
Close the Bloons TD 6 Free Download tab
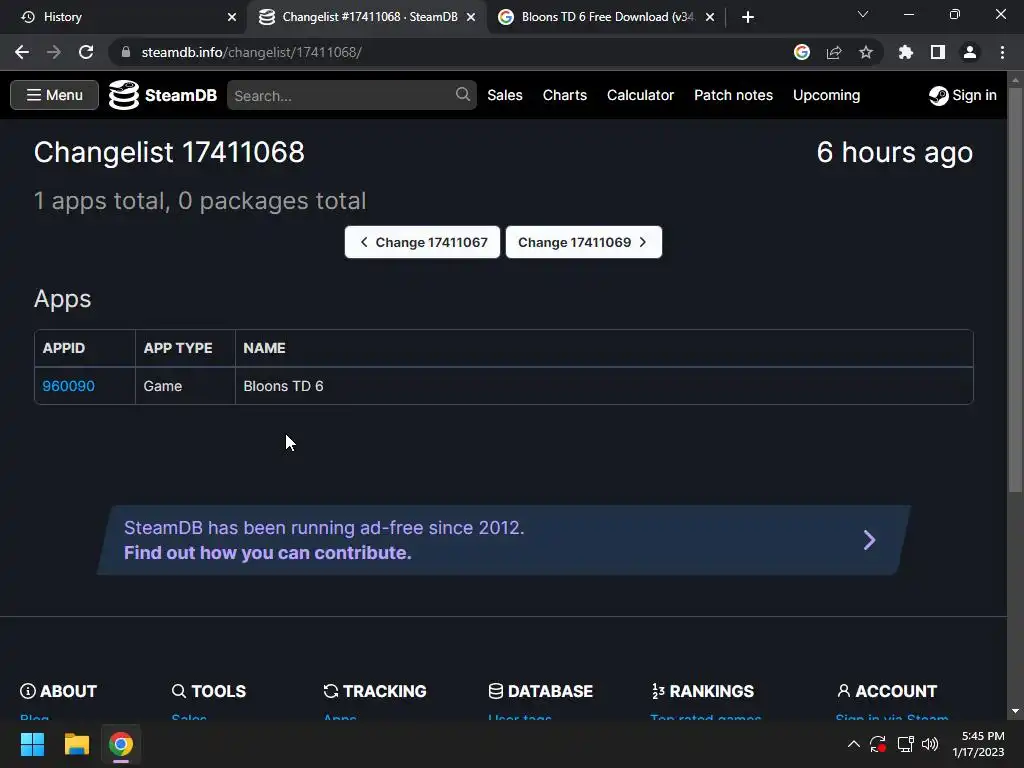click(x=710, y=17)
